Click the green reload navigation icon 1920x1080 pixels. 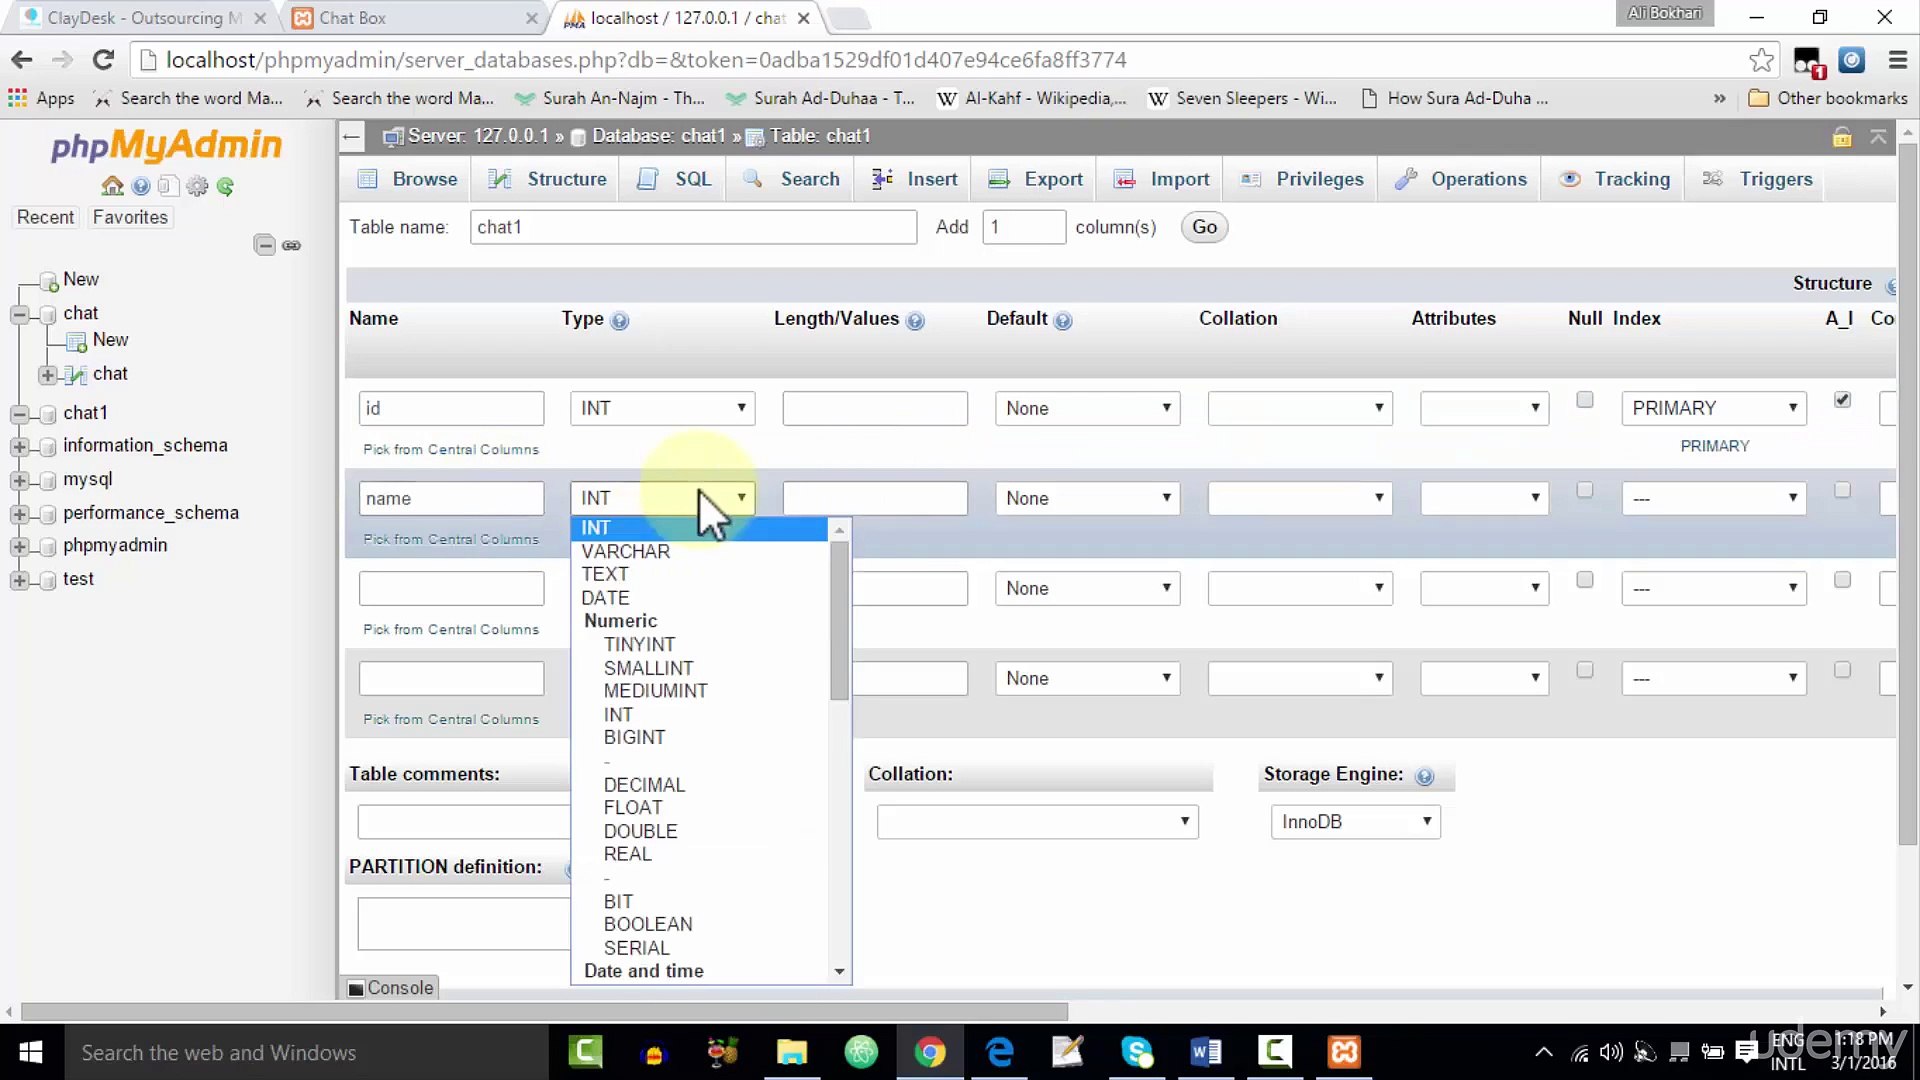click(x=226, y=186)
